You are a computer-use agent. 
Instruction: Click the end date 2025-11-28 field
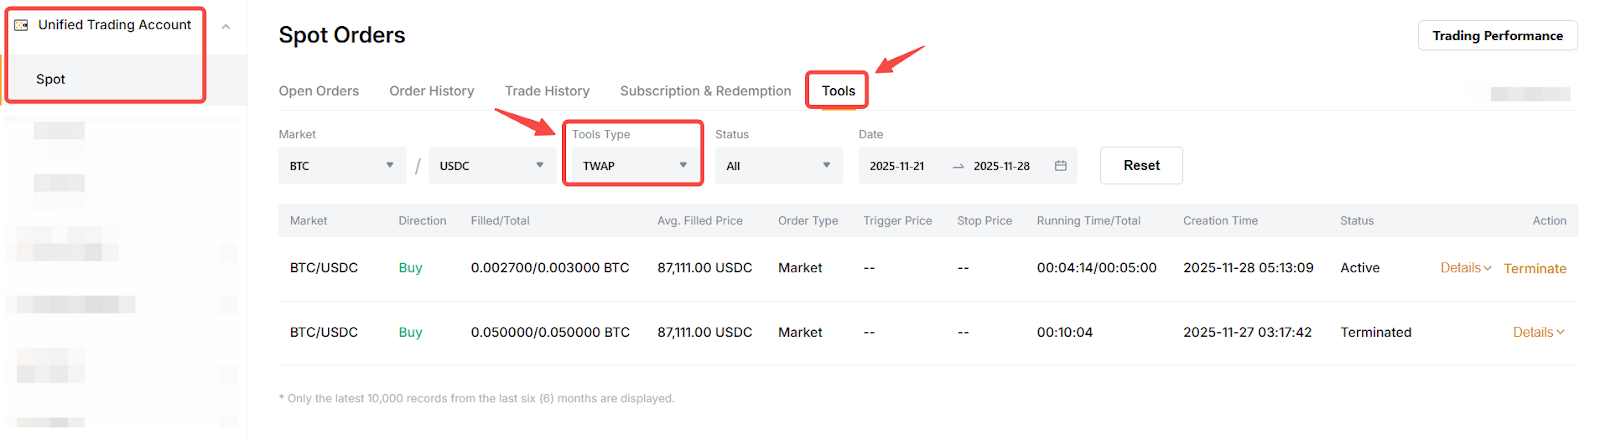click(1001, 166)
